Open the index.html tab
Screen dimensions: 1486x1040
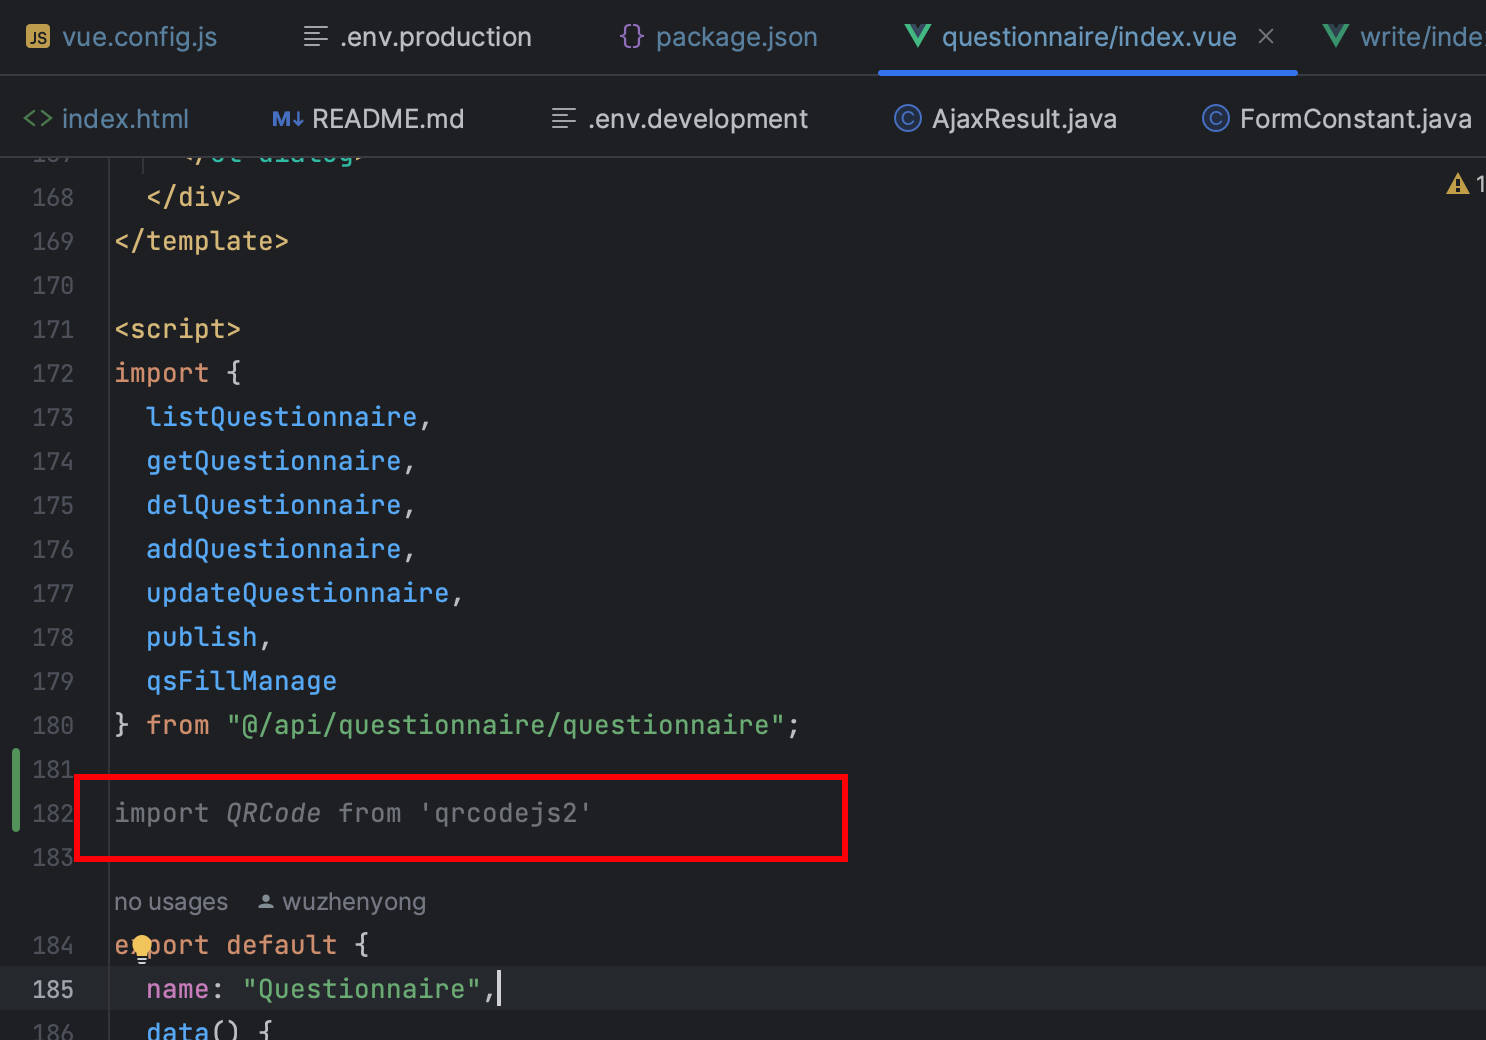[106, 119]
